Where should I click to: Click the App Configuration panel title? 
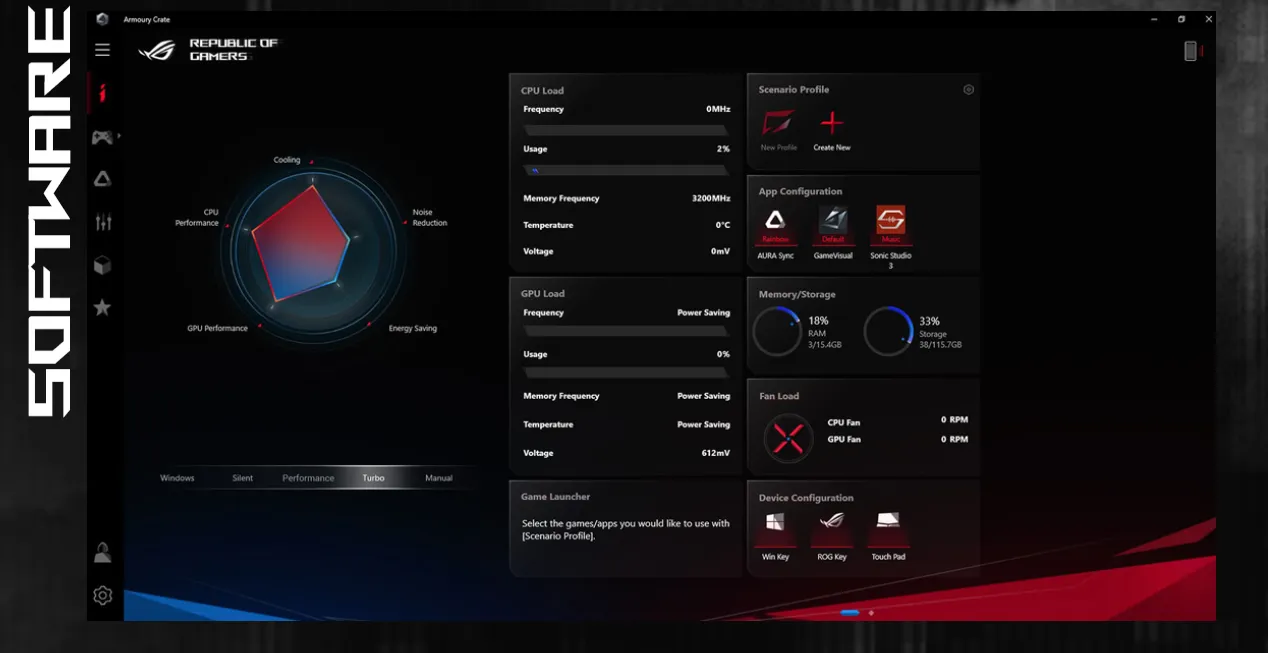(x=800, y=192)
